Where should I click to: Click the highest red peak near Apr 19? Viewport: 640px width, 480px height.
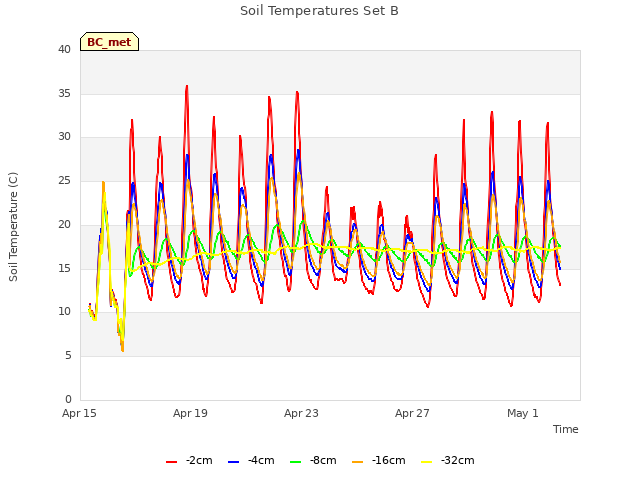[187, 87]
